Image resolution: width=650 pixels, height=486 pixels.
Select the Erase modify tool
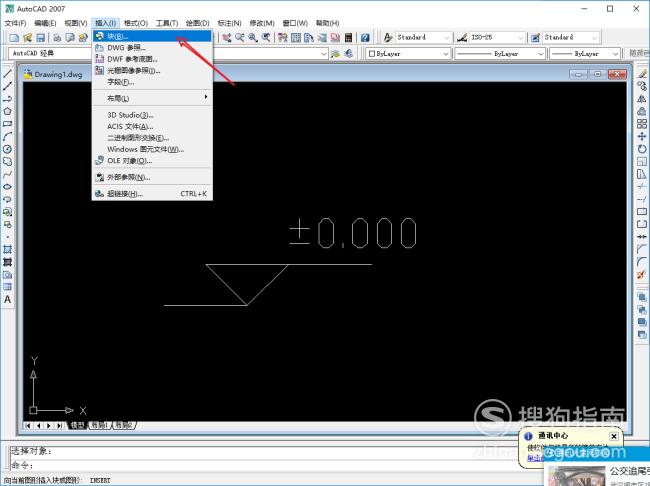tap(642, 74)
